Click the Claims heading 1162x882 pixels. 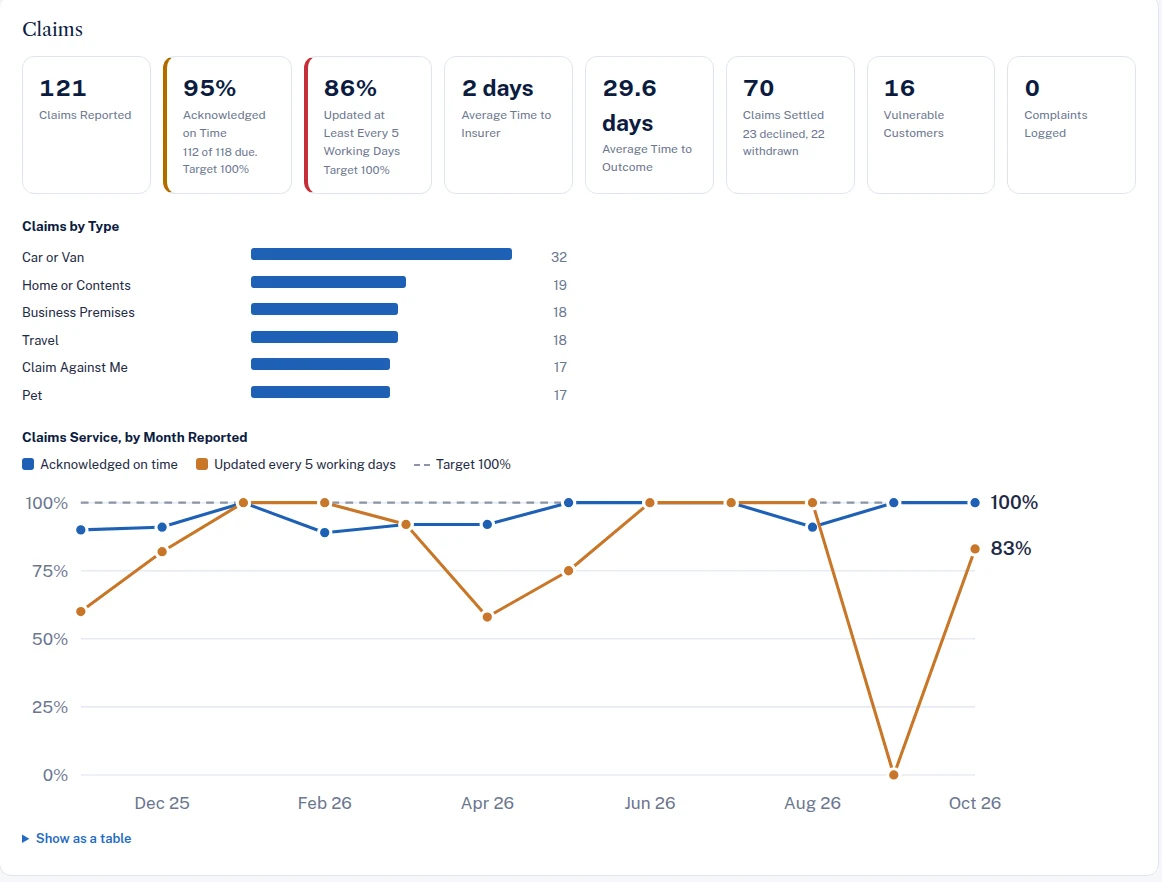(x=53, y=29)
